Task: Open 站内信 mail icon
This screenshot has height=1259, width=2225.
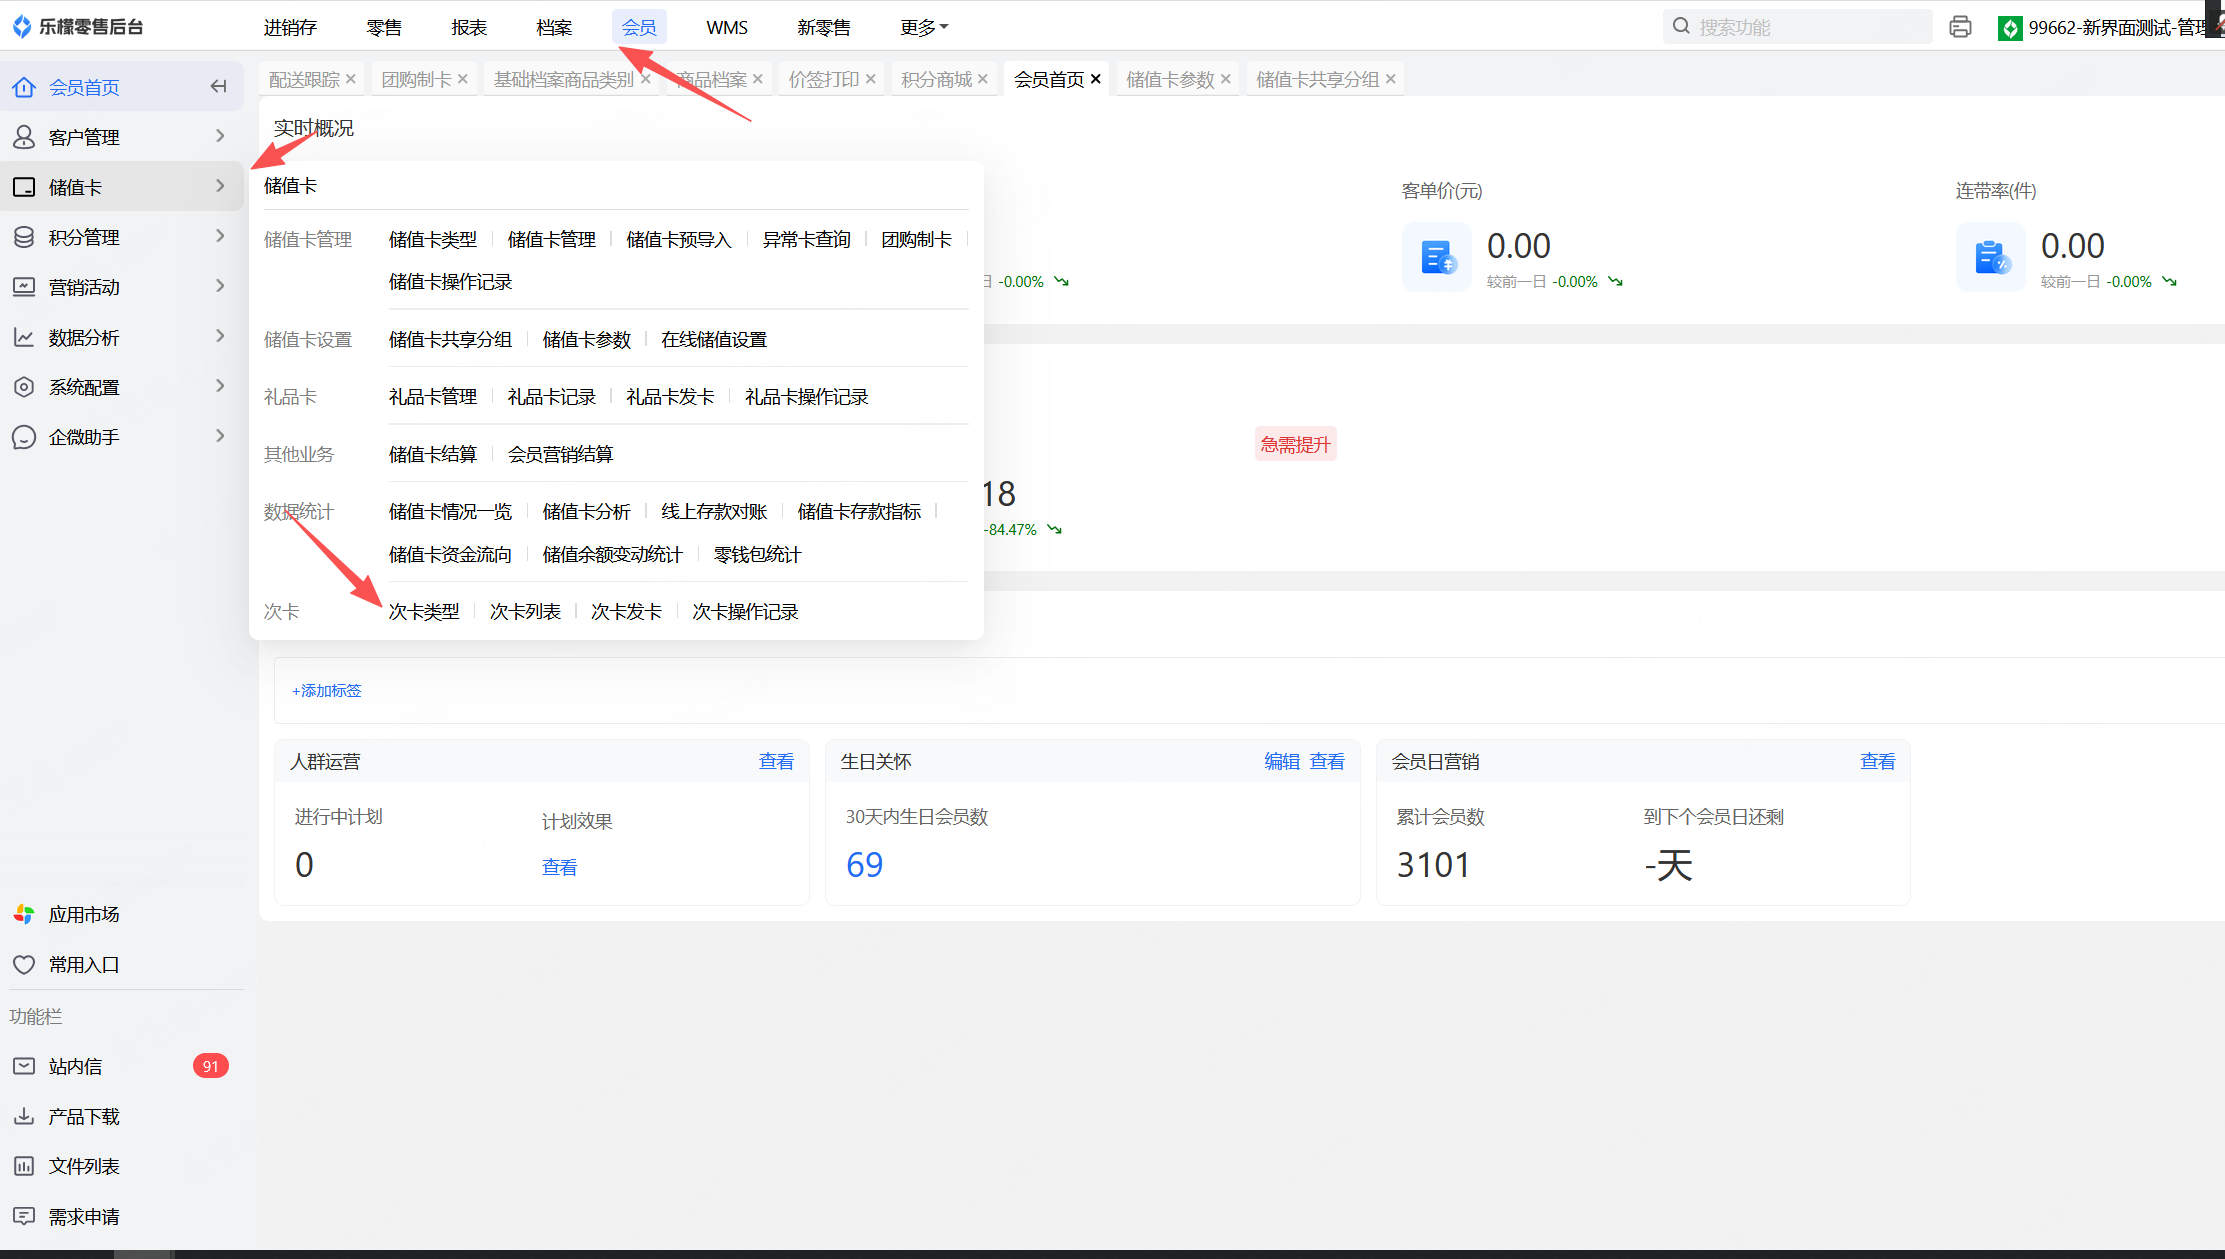Action: pyautogui.click(x=24, y=1066)
